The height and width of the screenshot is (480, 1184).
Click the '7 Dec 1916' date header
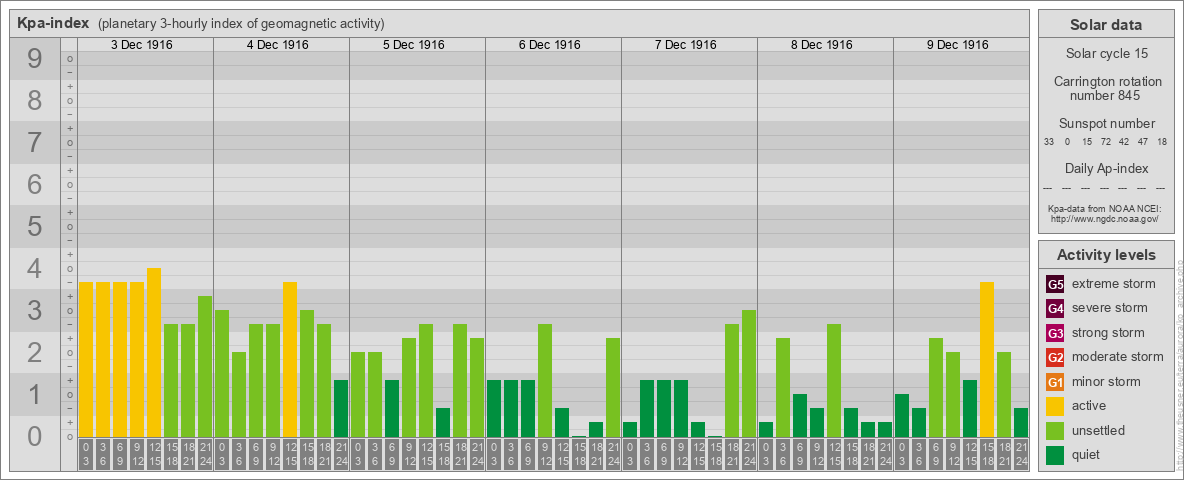(686, 45)
